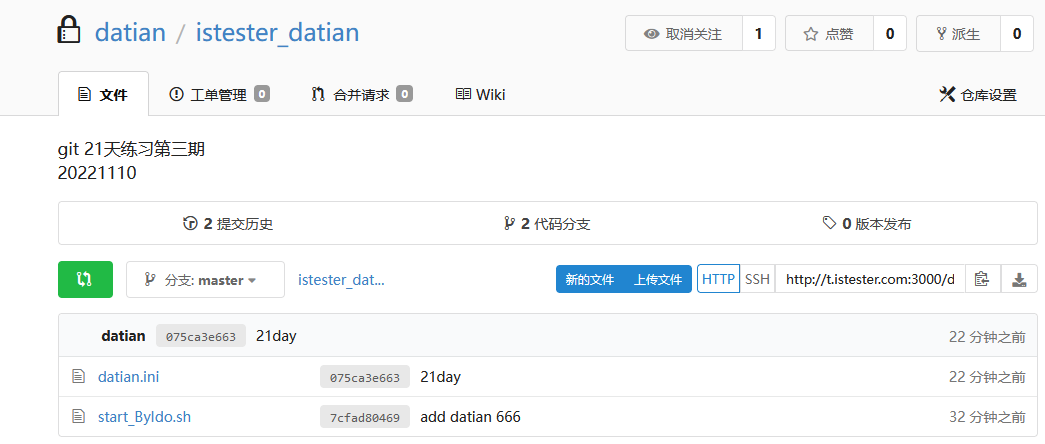Select HTTP clone protocol
Viewport: 1045px width, 444px height.
click(718, 279)
